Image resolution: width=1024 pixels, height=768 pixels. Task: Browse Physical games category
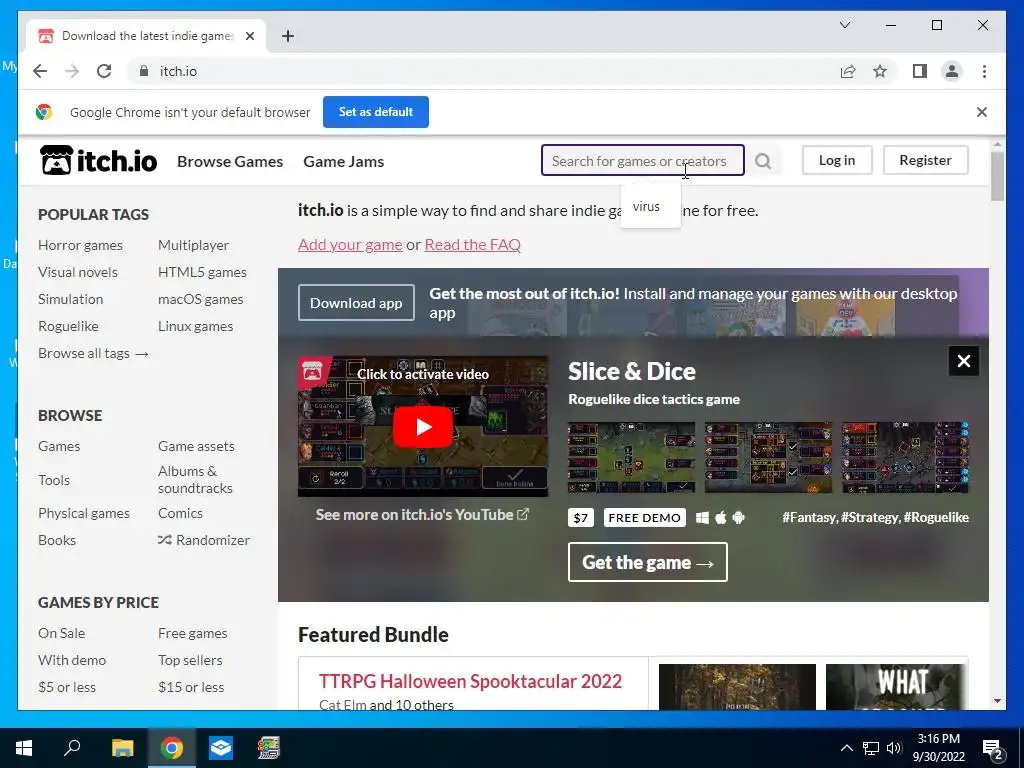click(84, 513)
